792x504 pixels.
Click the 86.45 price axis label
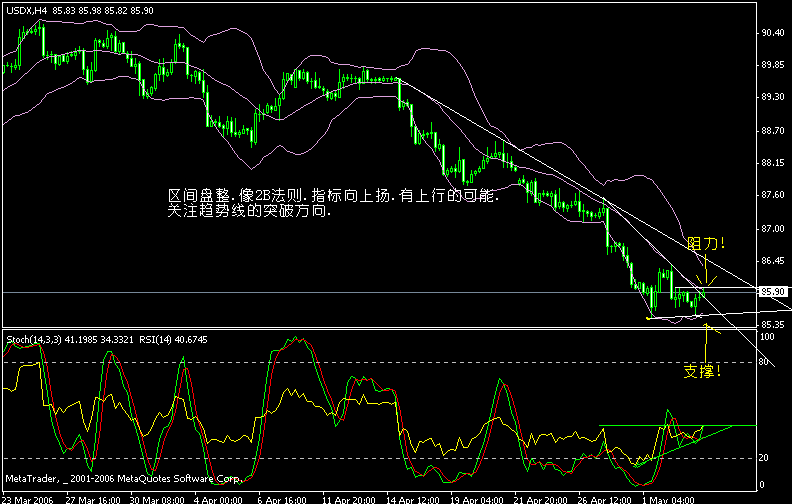click(773, 261)
